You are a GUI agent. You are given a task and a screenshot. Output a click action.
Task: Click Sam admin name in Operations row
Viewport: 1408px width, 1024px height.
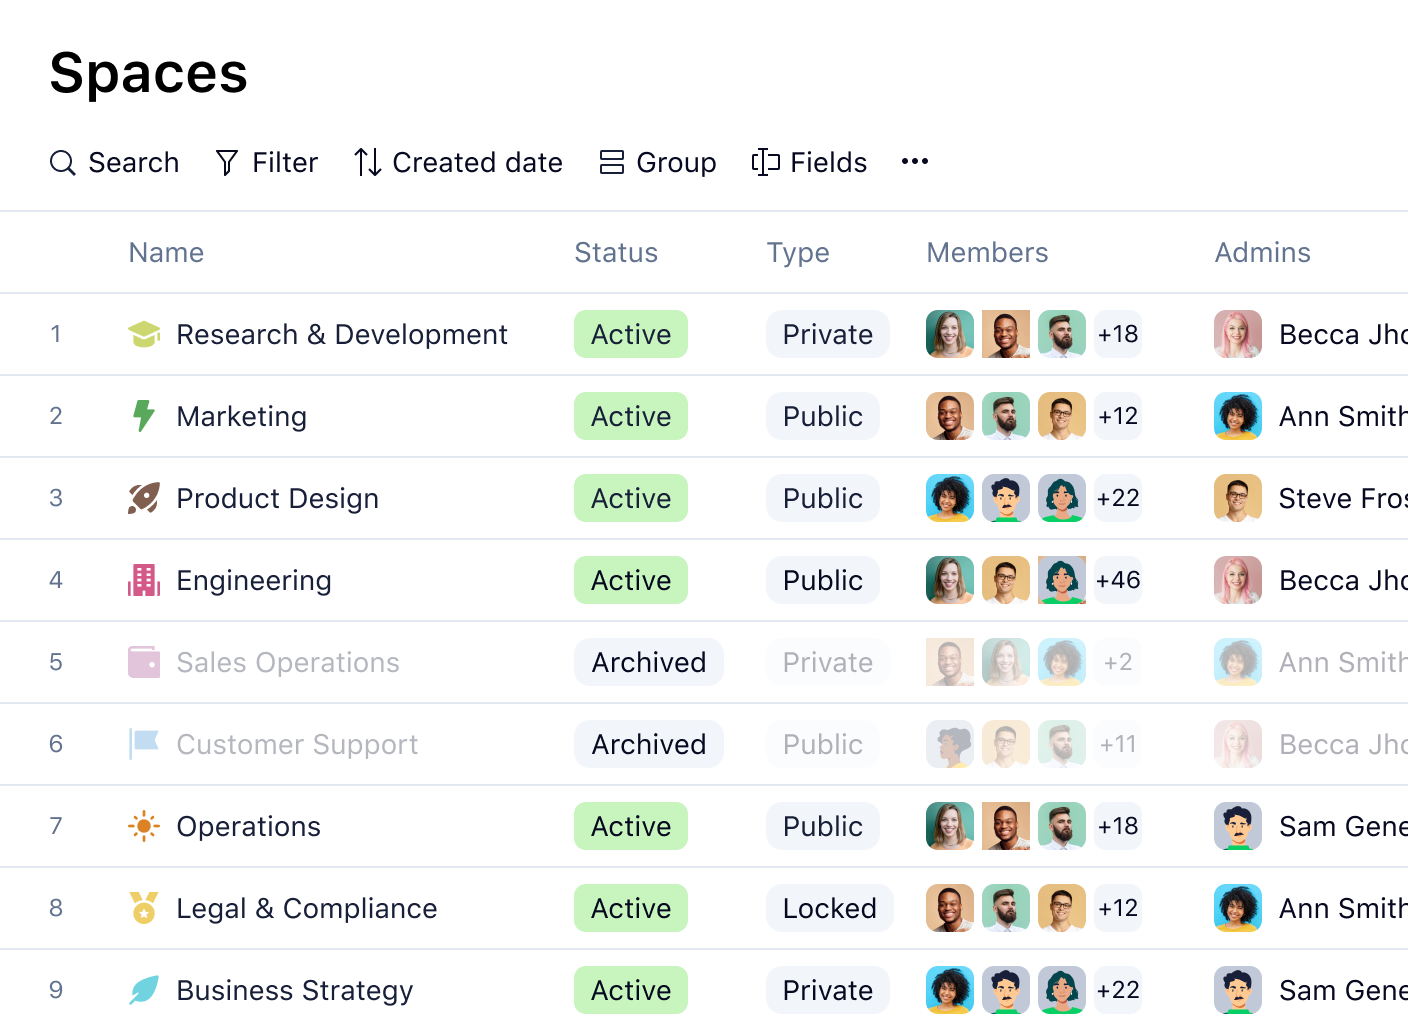(1343, 826)
